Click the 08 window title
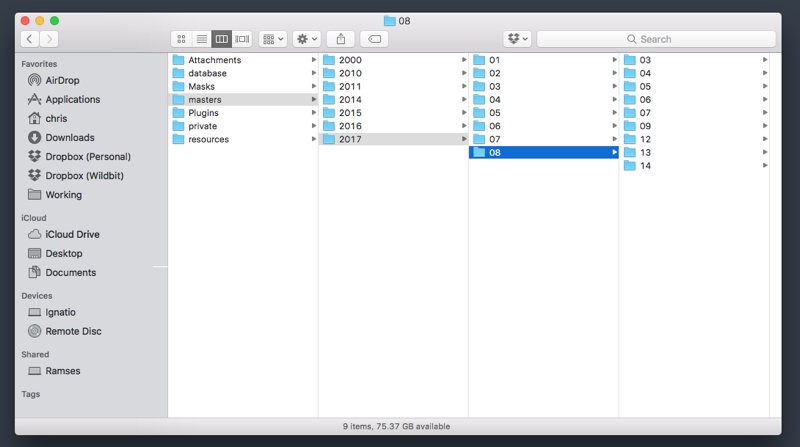 pyautogui.click(x=397, y=21)
